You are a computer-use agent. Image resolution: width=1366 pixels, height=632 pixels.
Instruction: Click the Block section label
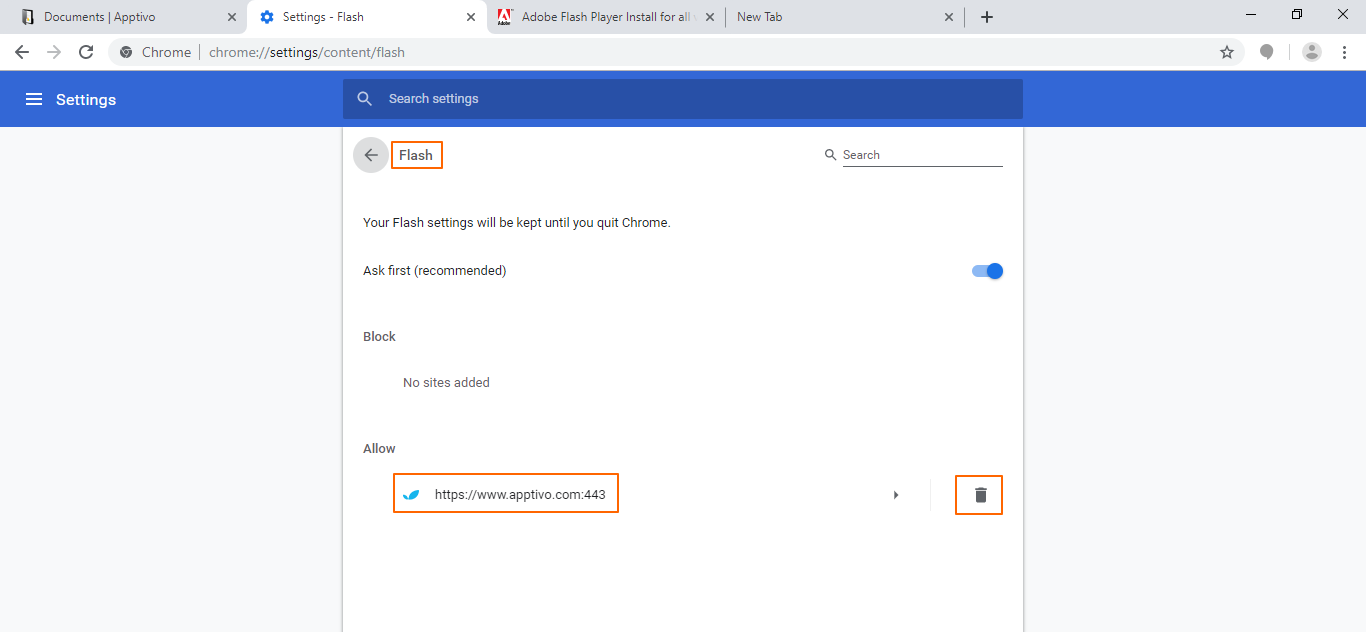[x=379, y=336]
